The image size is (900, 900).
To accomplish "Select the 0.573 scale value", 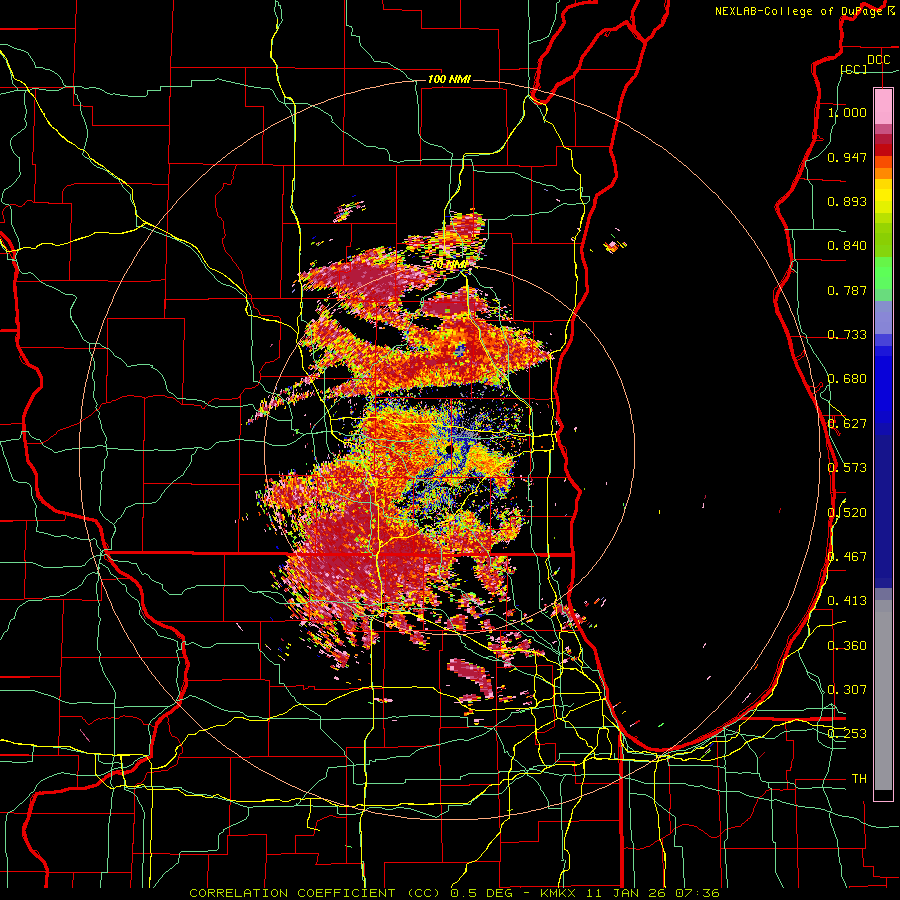I will (847, 468).
